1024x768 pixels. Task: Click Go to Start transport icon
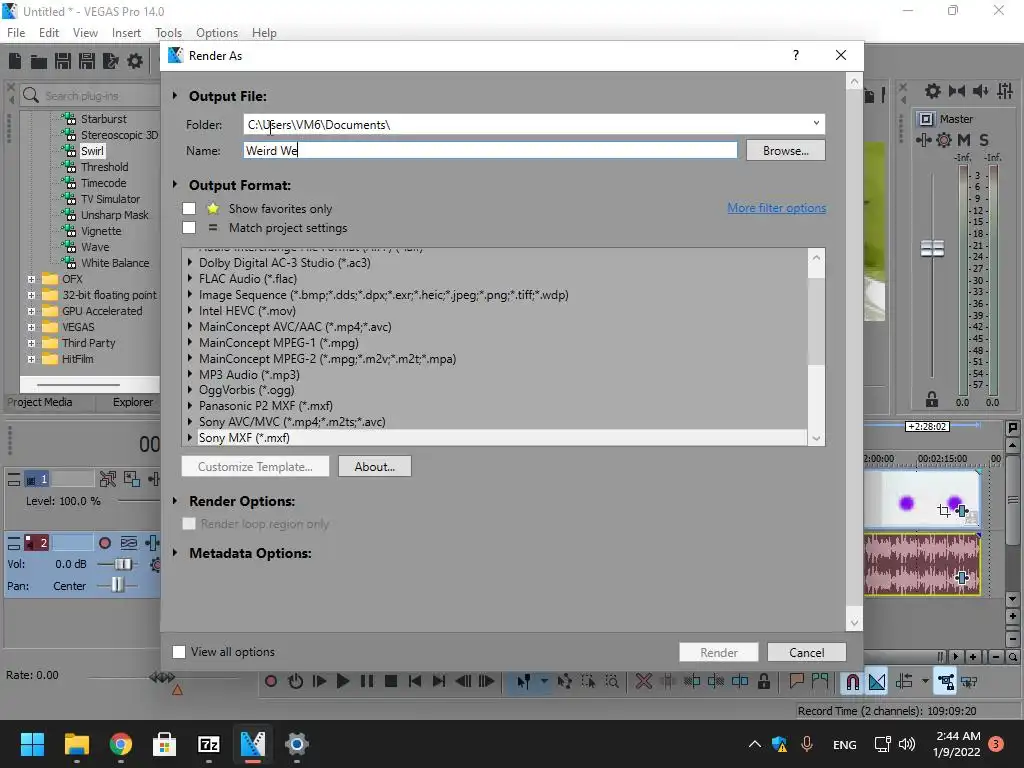[x=415, y=681]
